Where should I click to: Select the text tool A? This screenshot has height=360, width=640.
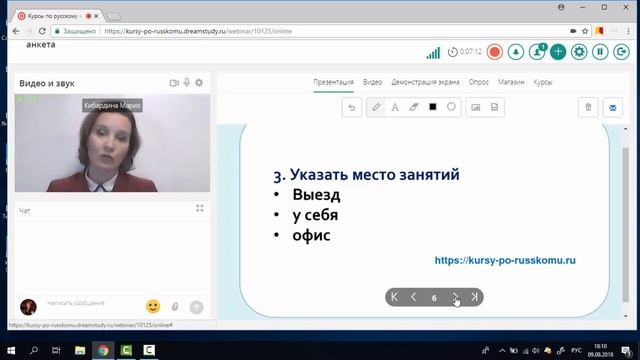click(x=395, y=107)
